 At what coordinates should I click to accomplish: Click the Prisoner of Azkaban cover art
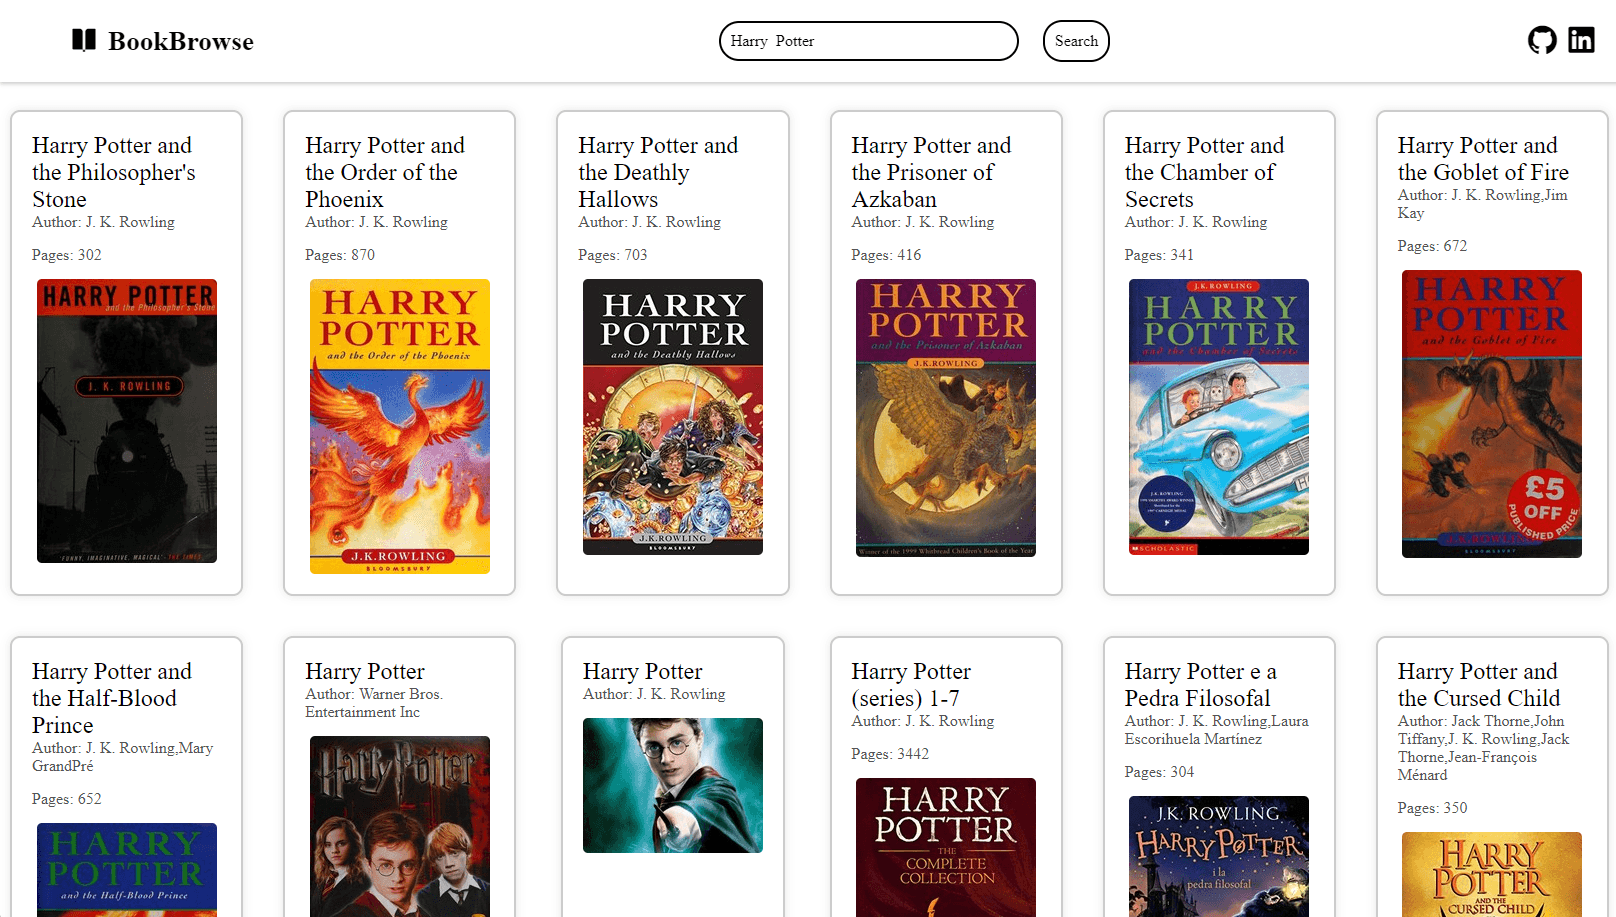coord(945,417)
